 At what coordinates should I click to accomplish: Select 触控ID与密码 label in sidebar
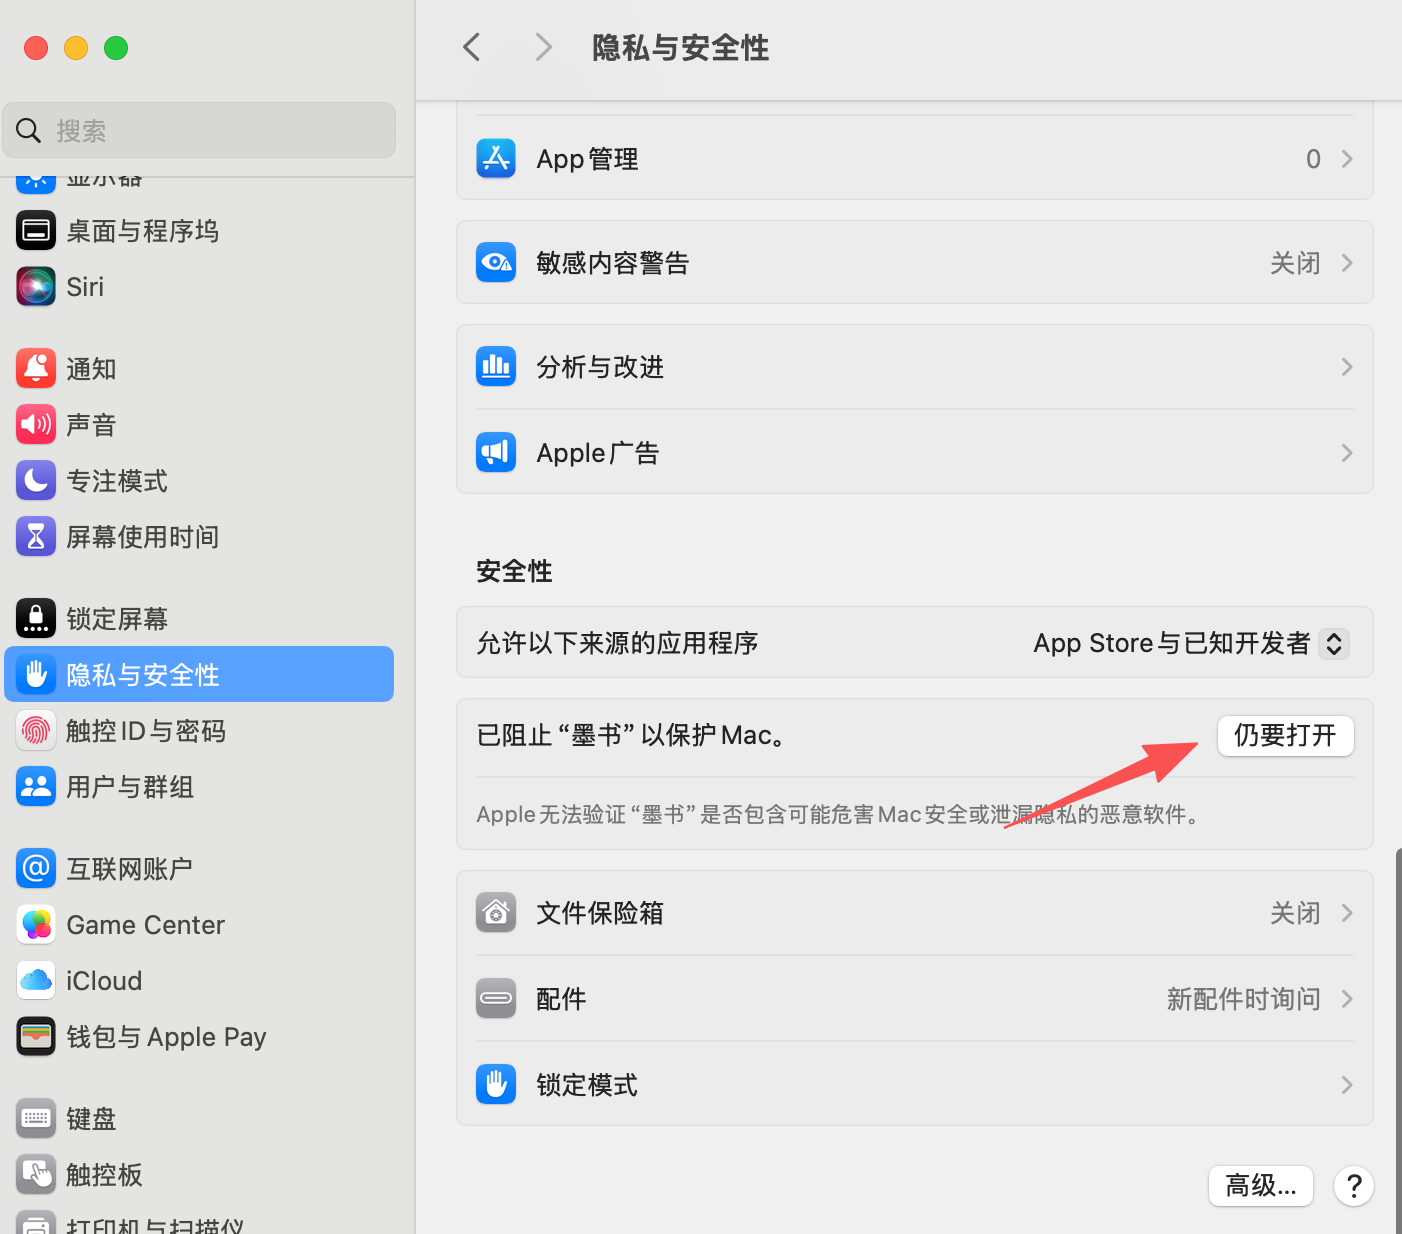146,731
